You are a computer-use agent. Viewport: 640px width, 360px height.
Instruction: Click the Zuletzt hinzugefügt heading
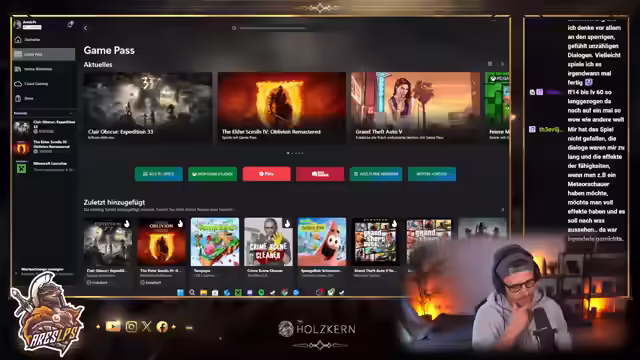(x=114, y=202)
